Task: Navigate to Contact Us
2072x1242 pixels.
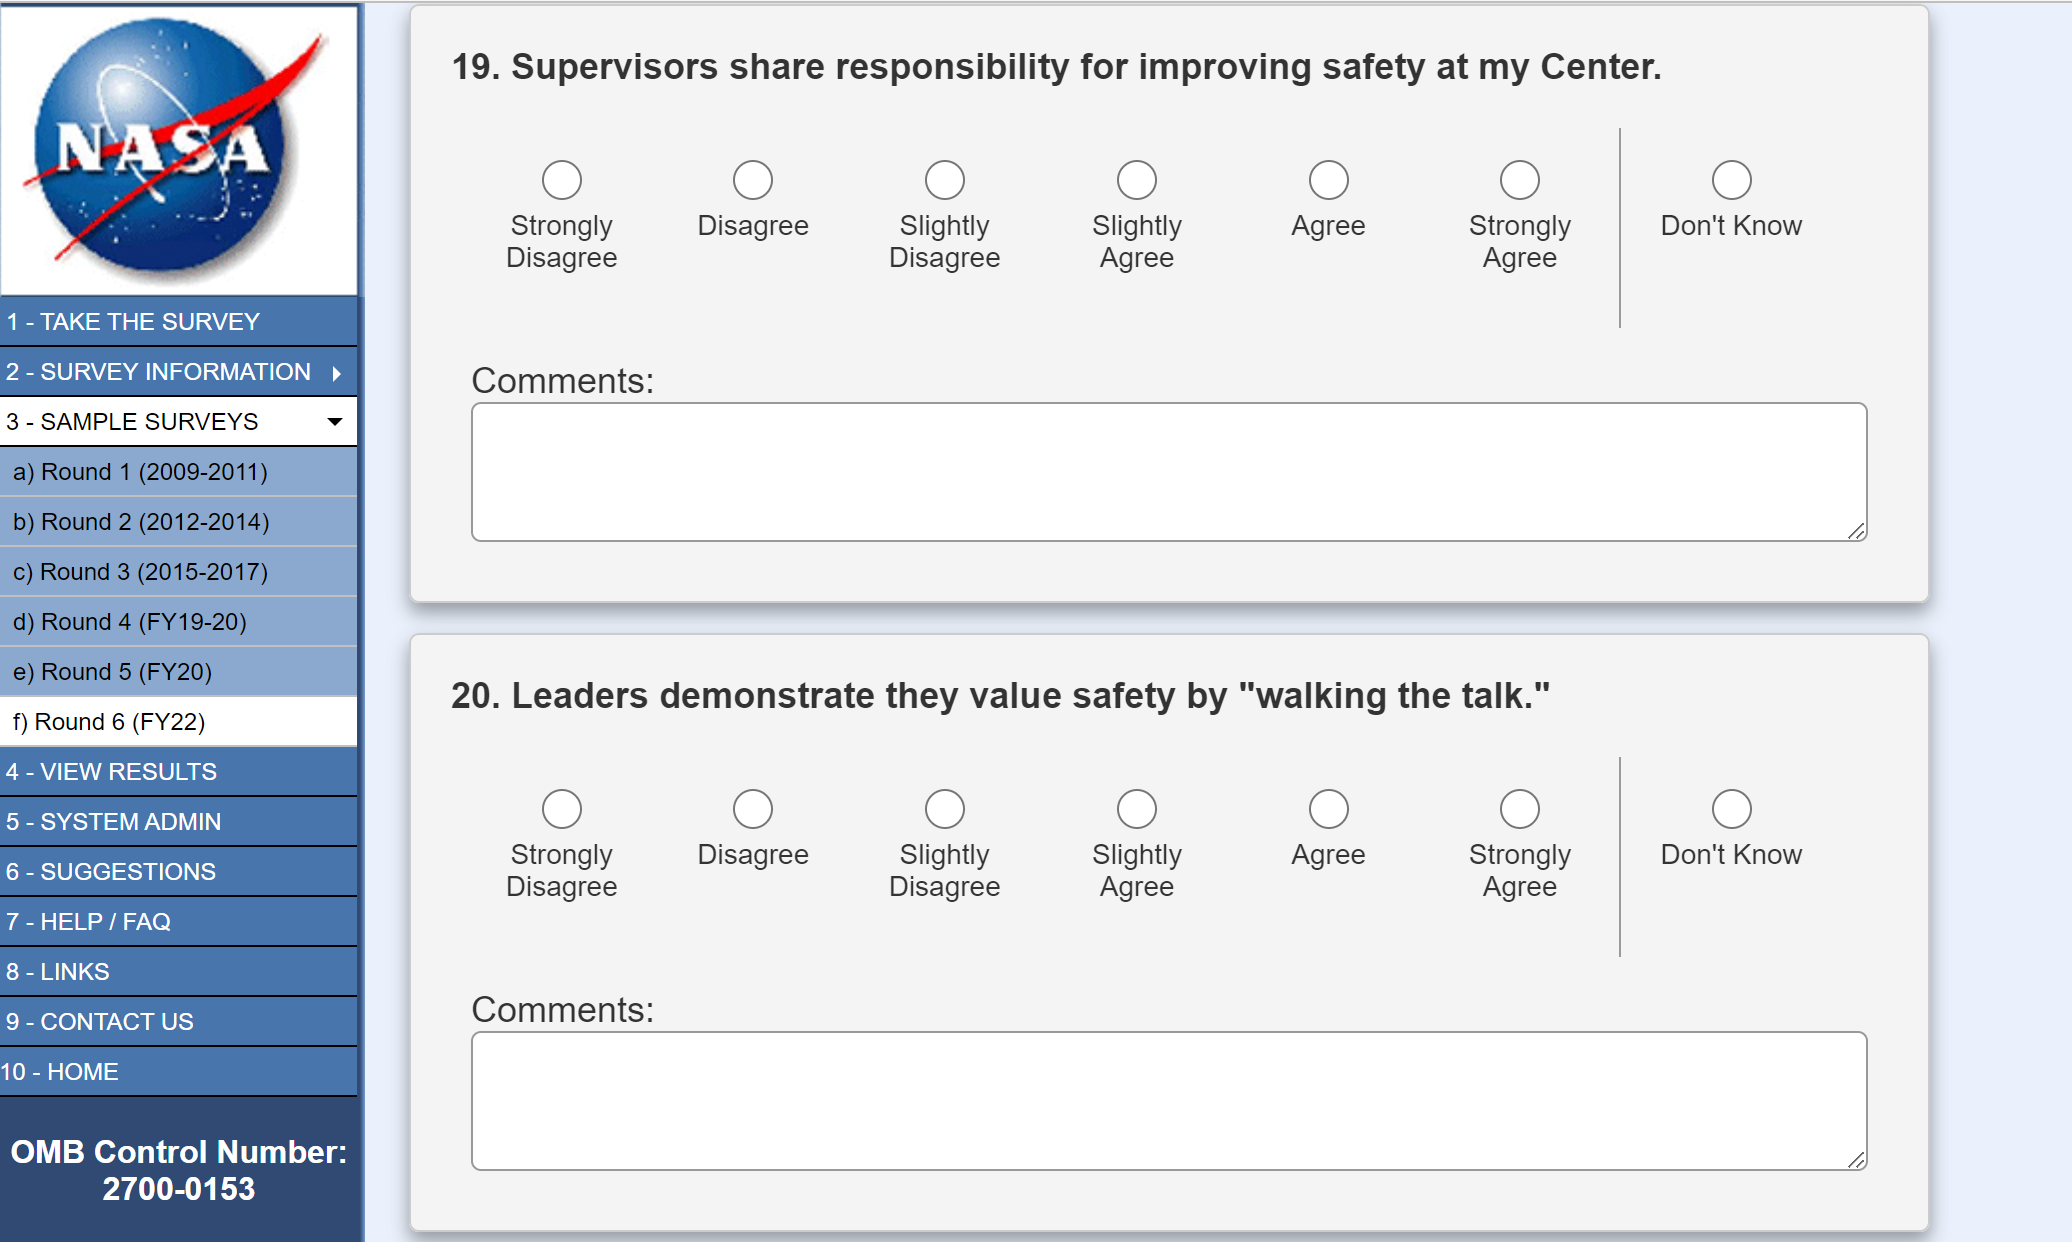Action: (x=100, y=1022)
